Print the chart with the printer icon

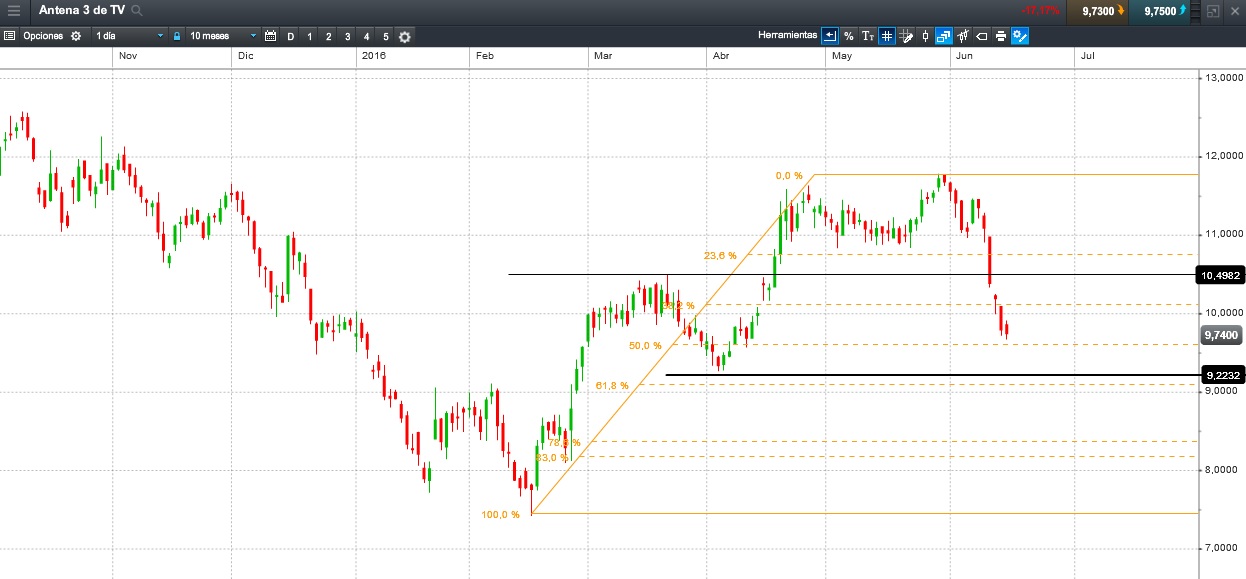(1001, 36)
